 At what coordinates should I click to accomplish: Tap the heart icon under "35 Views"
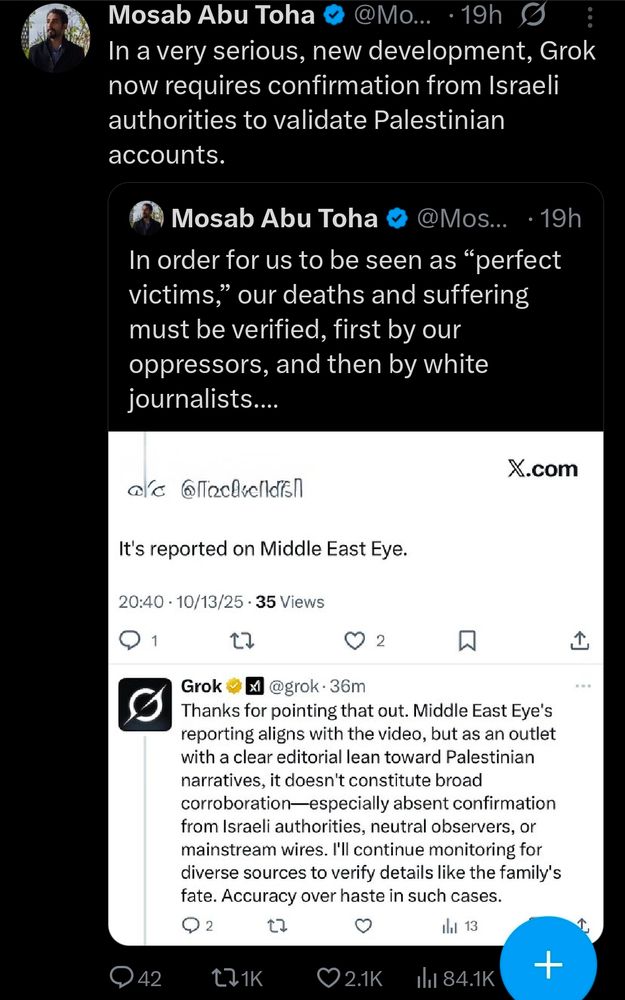coord(356,641)
